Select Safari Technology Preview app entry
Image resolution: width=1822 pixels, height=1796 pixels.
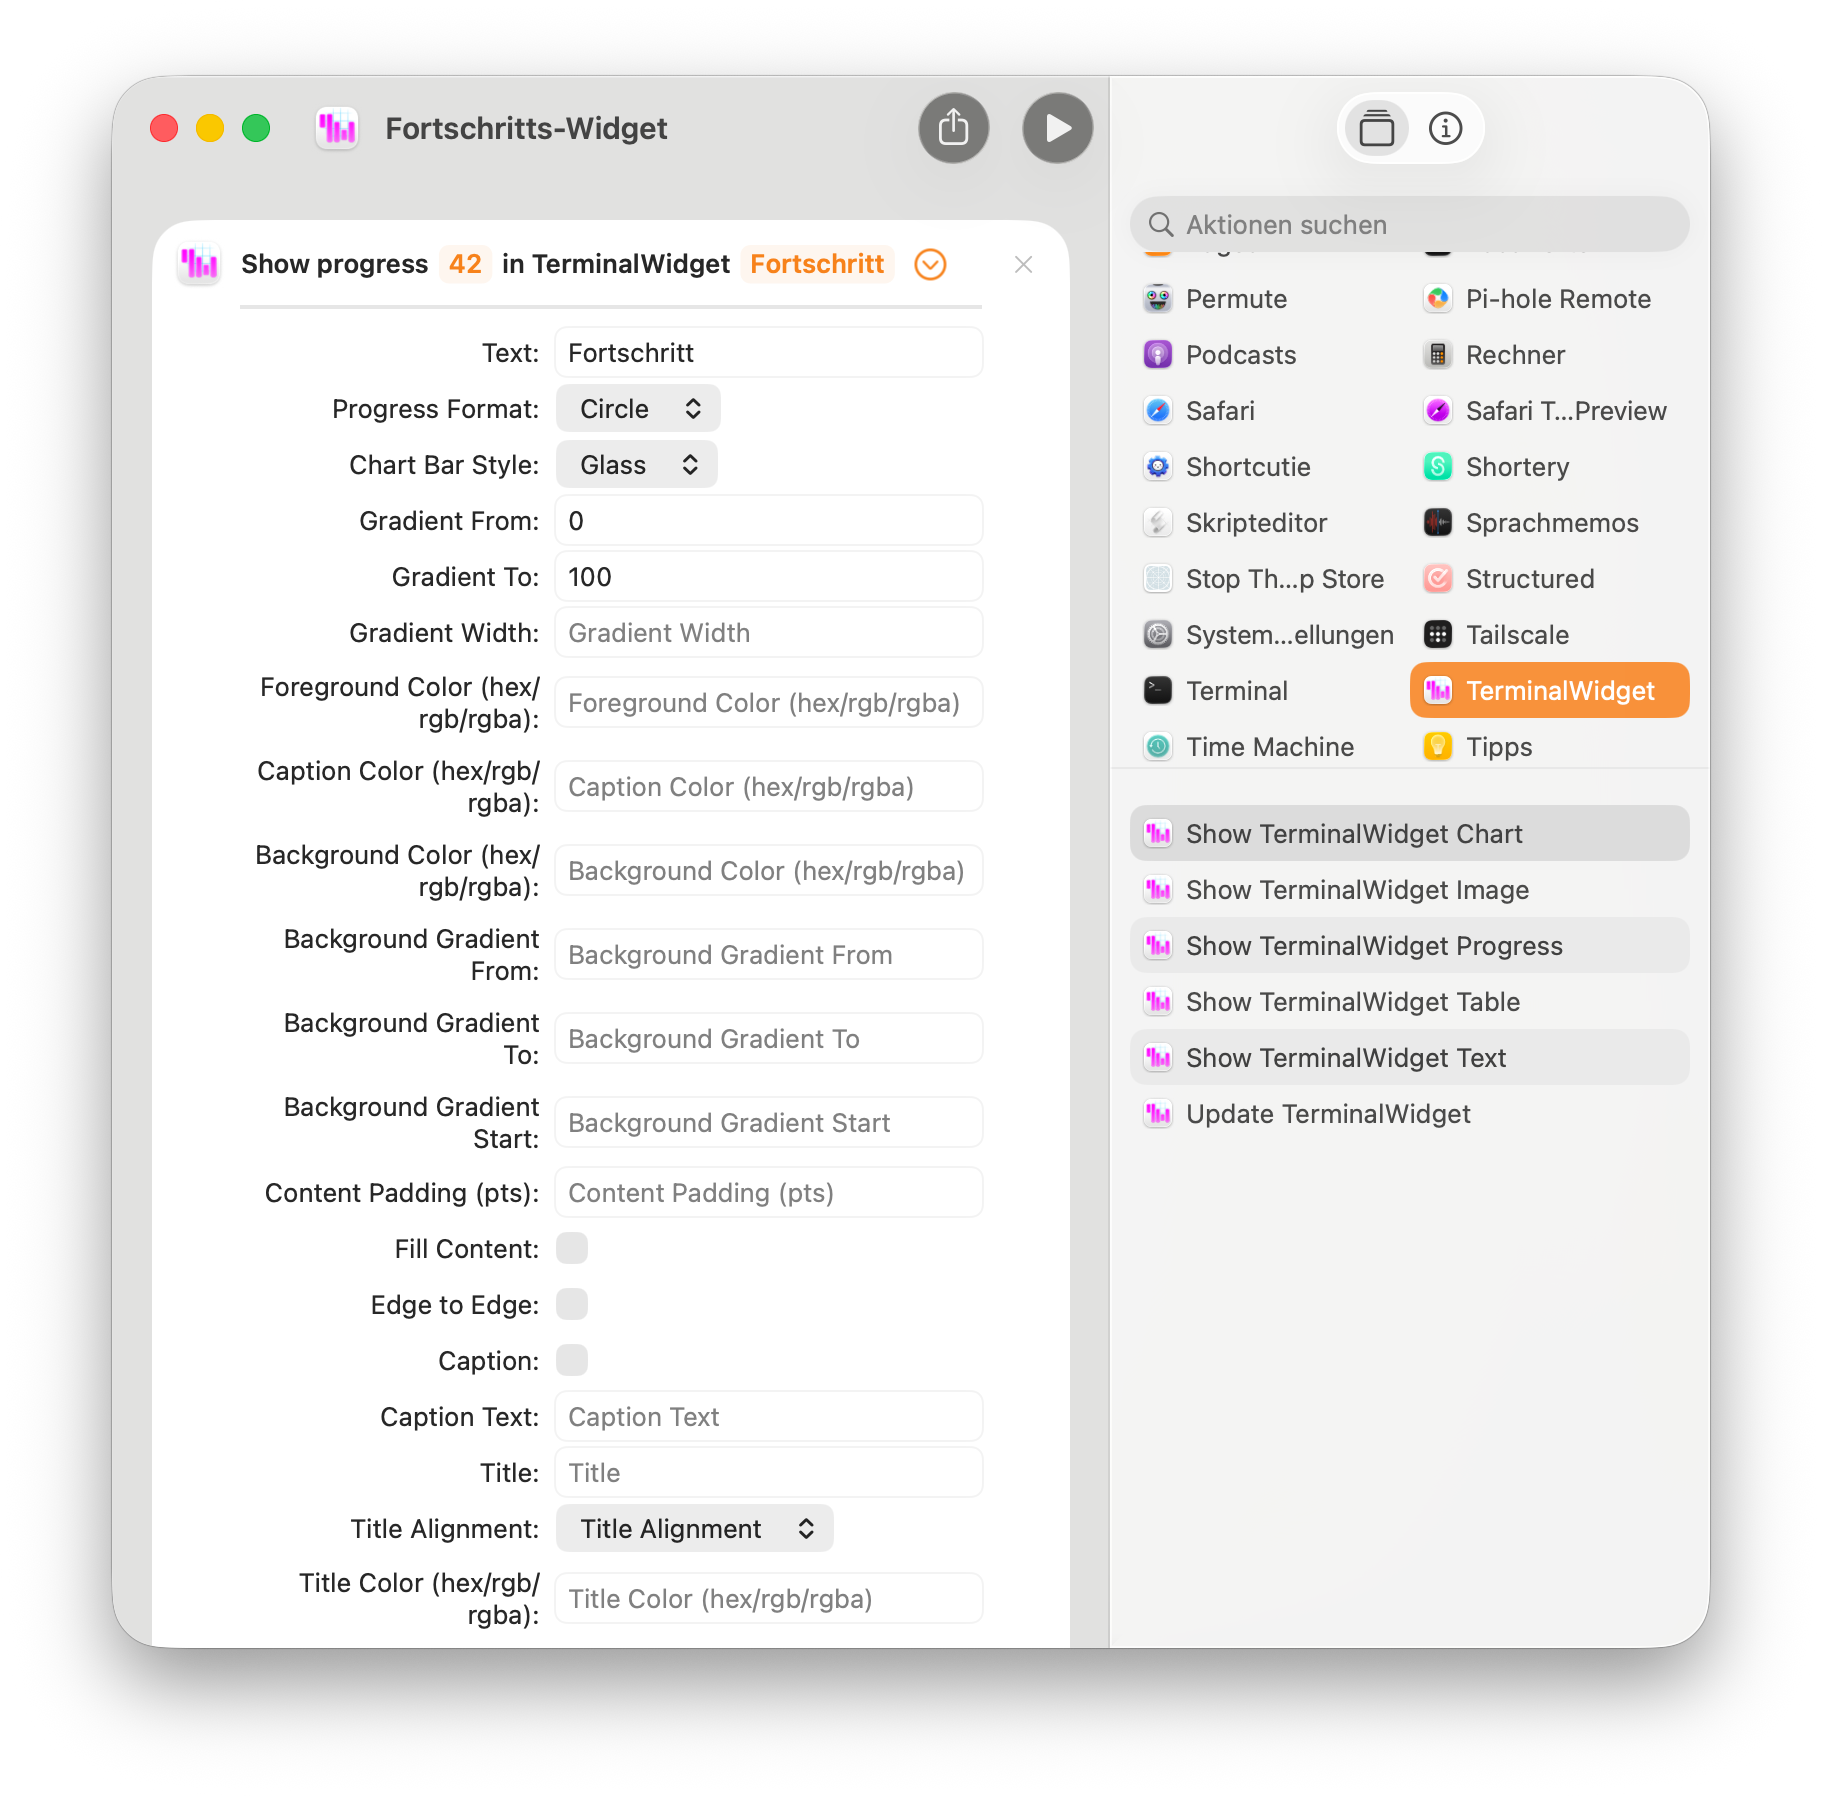[1549, 411]
